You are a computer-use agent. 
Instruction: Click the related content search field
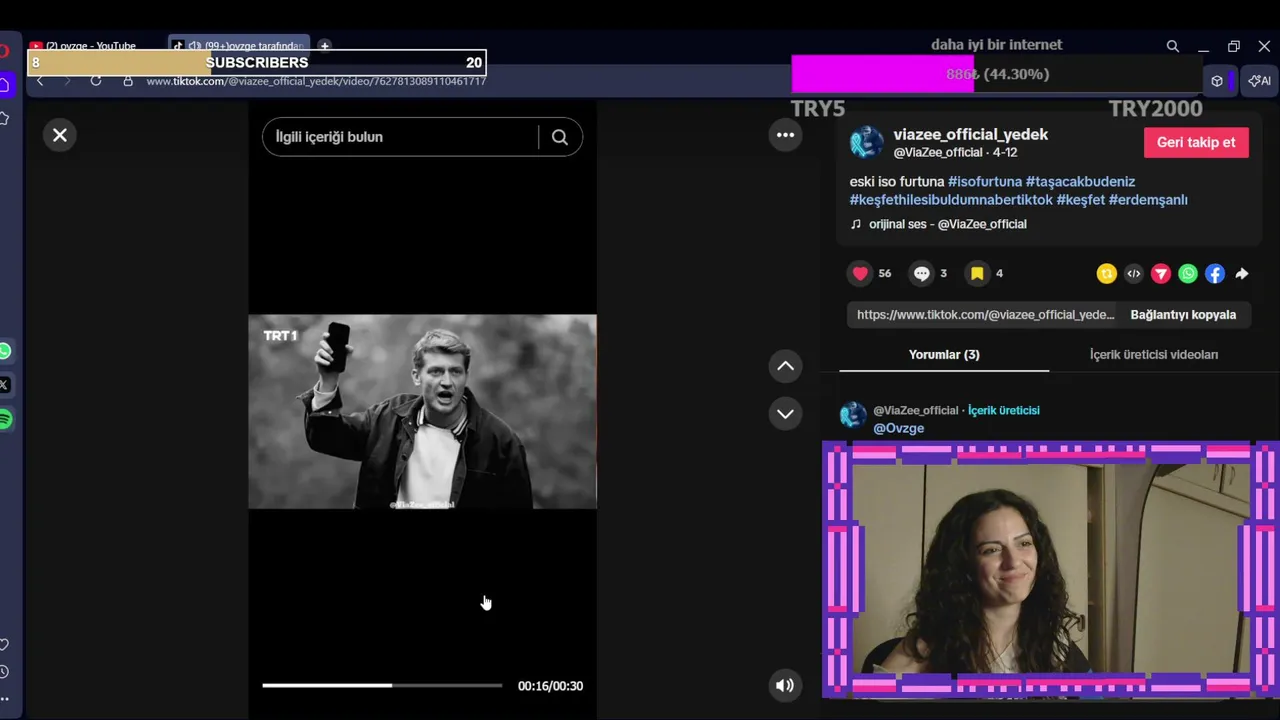click(x=400, y=137)
